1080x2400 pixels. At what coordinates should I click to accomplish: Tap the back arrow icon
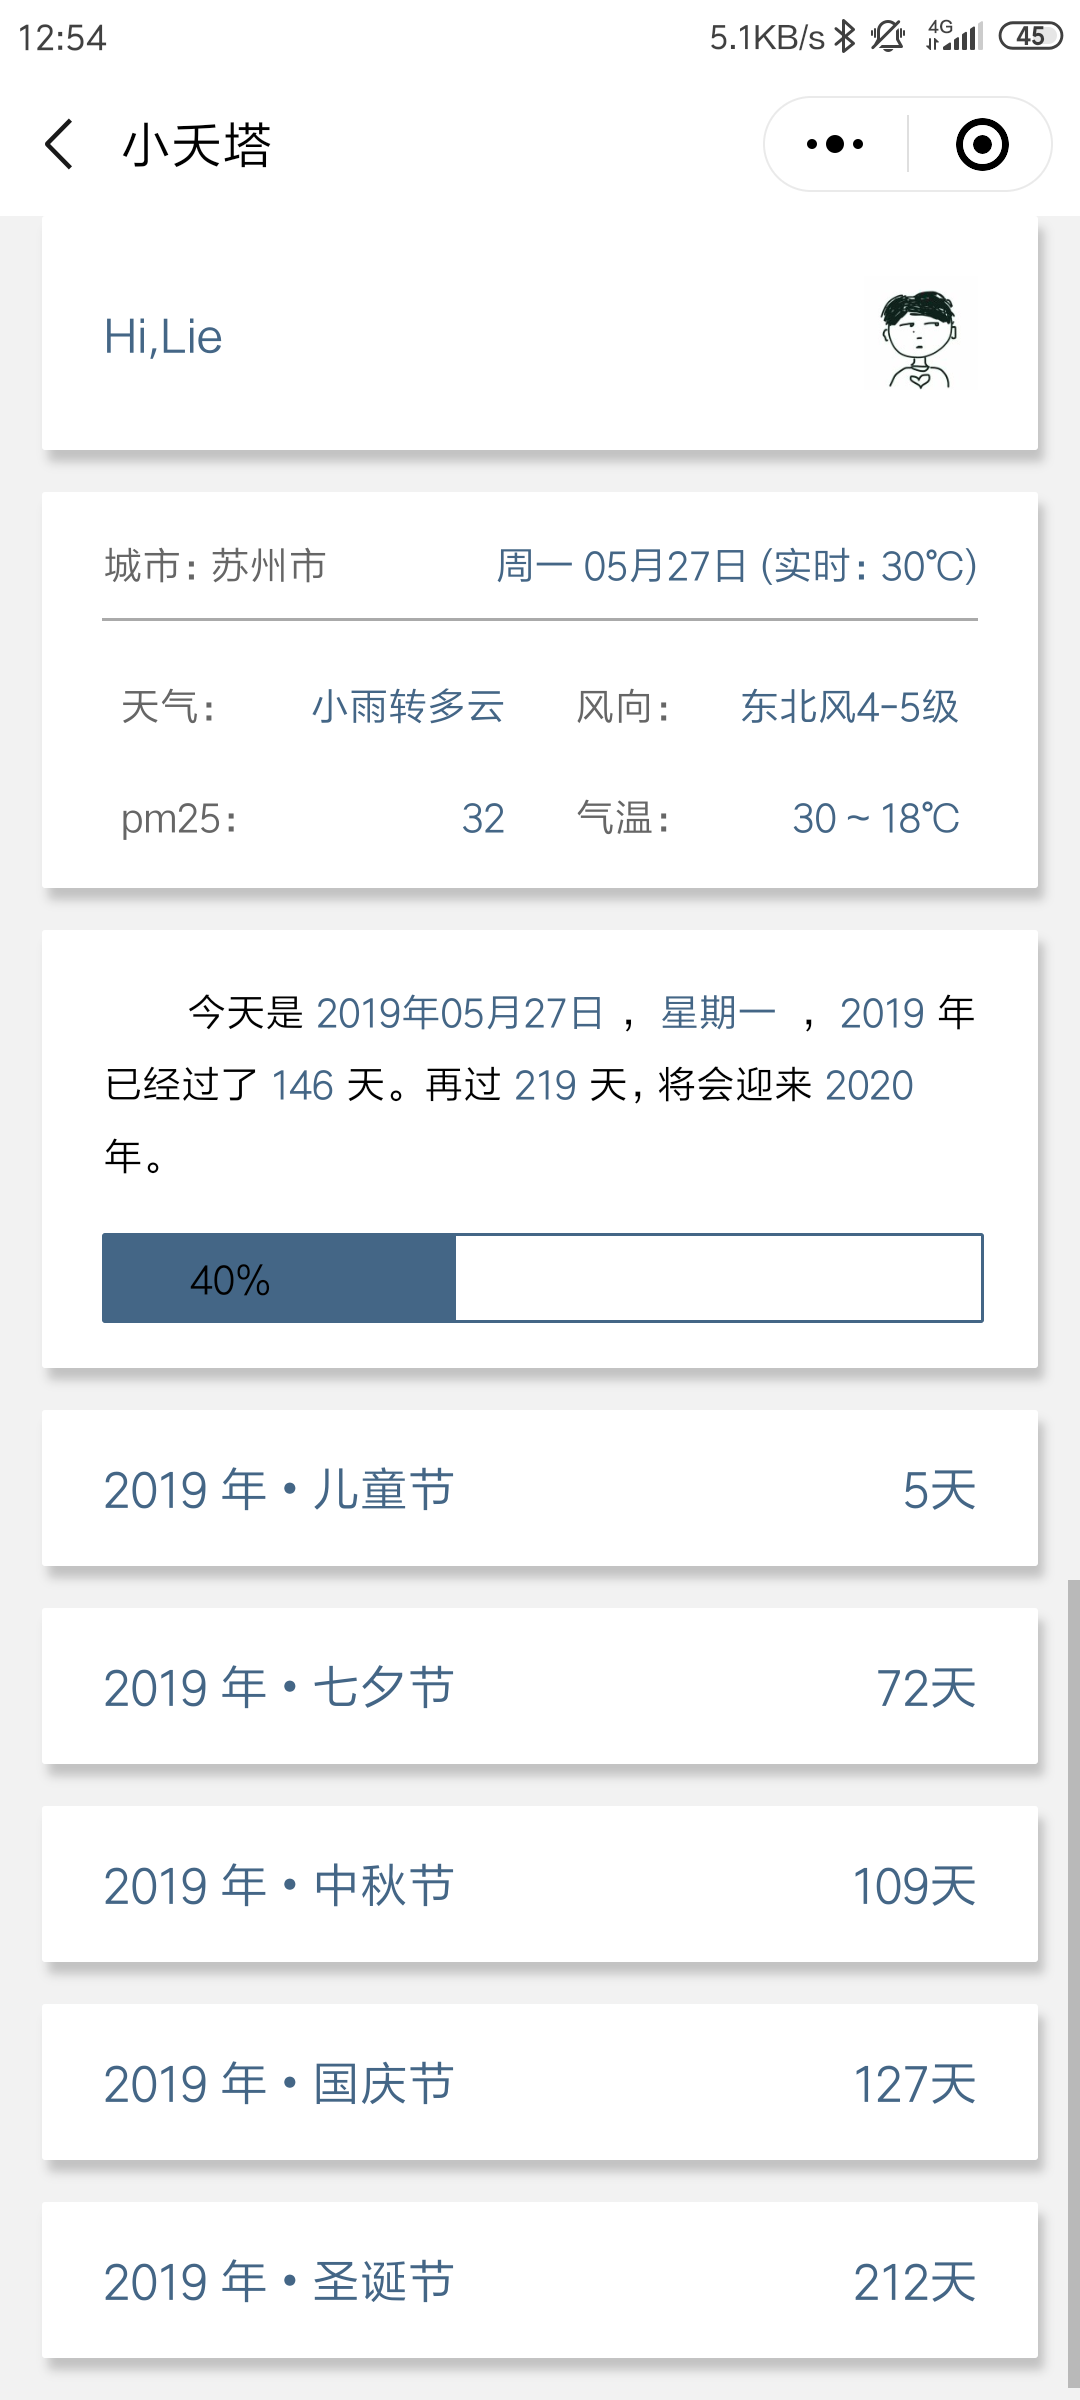(59, 144)
